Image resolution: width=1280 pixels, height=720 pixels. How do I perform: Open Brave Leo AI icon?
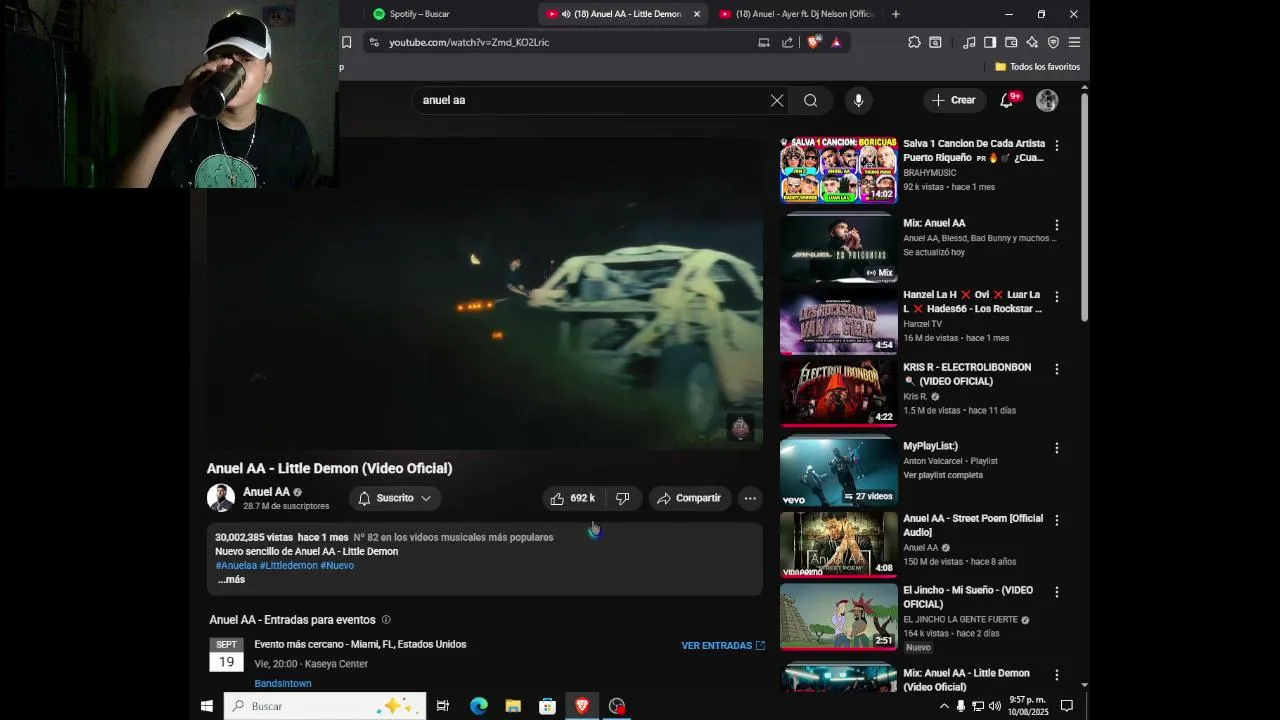click(1032, 42)
